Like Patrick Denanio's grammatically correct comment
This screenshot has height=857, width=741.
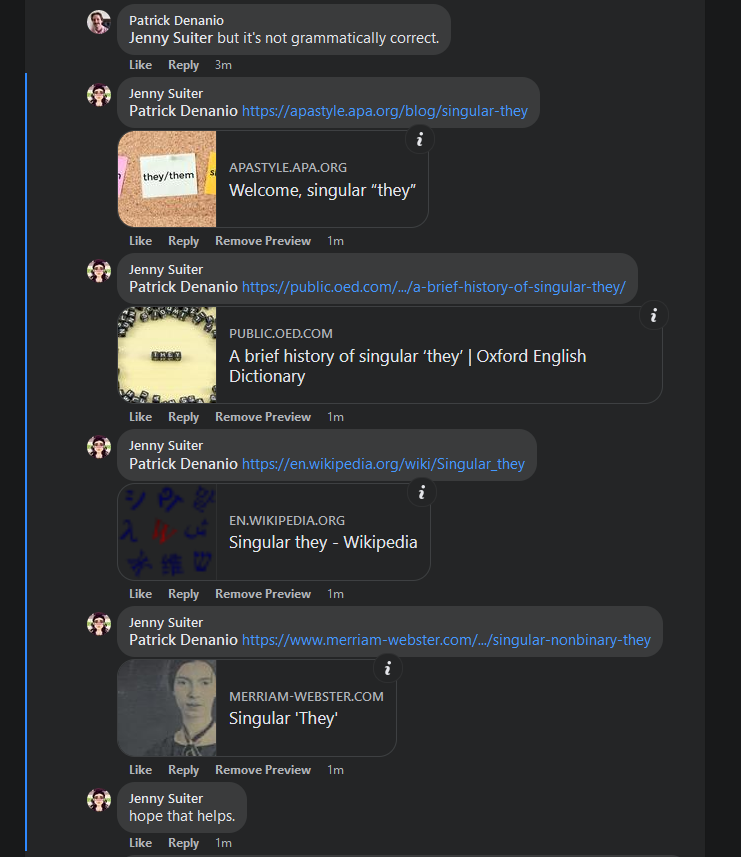click(140, 65)
